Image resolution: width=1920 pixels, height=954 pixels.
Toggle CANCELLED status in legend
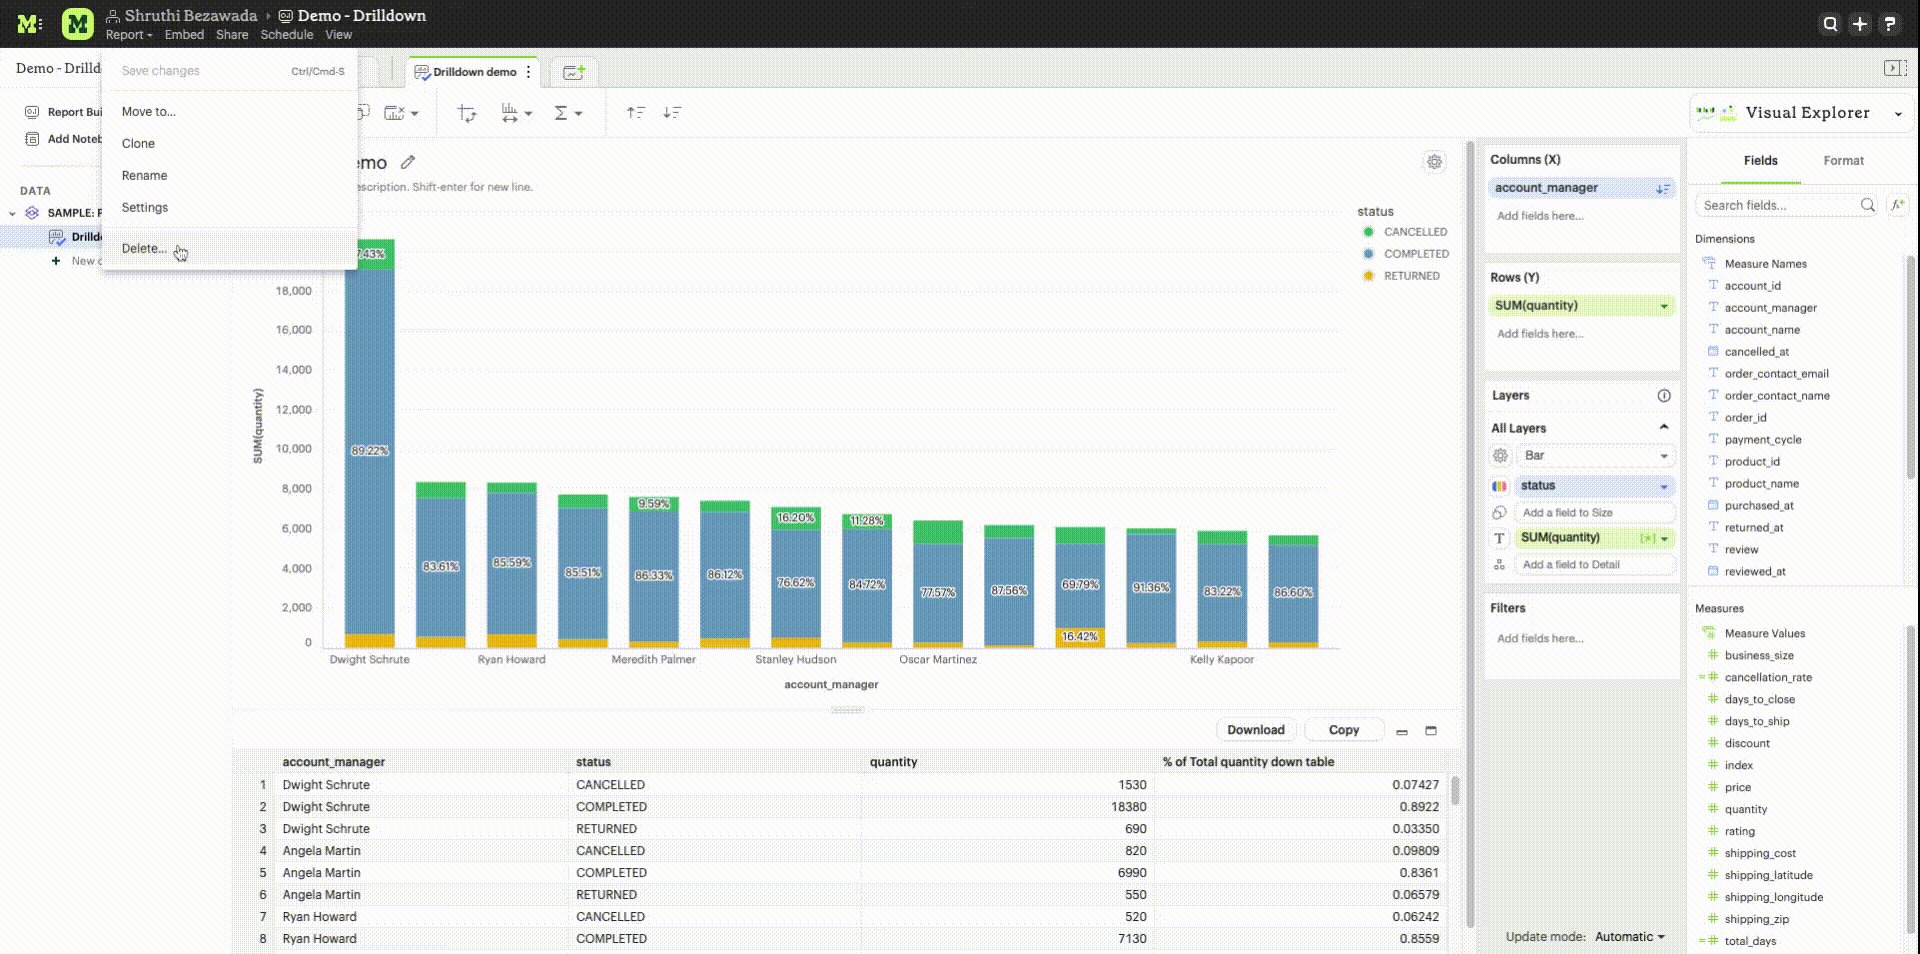point(1405,232)
